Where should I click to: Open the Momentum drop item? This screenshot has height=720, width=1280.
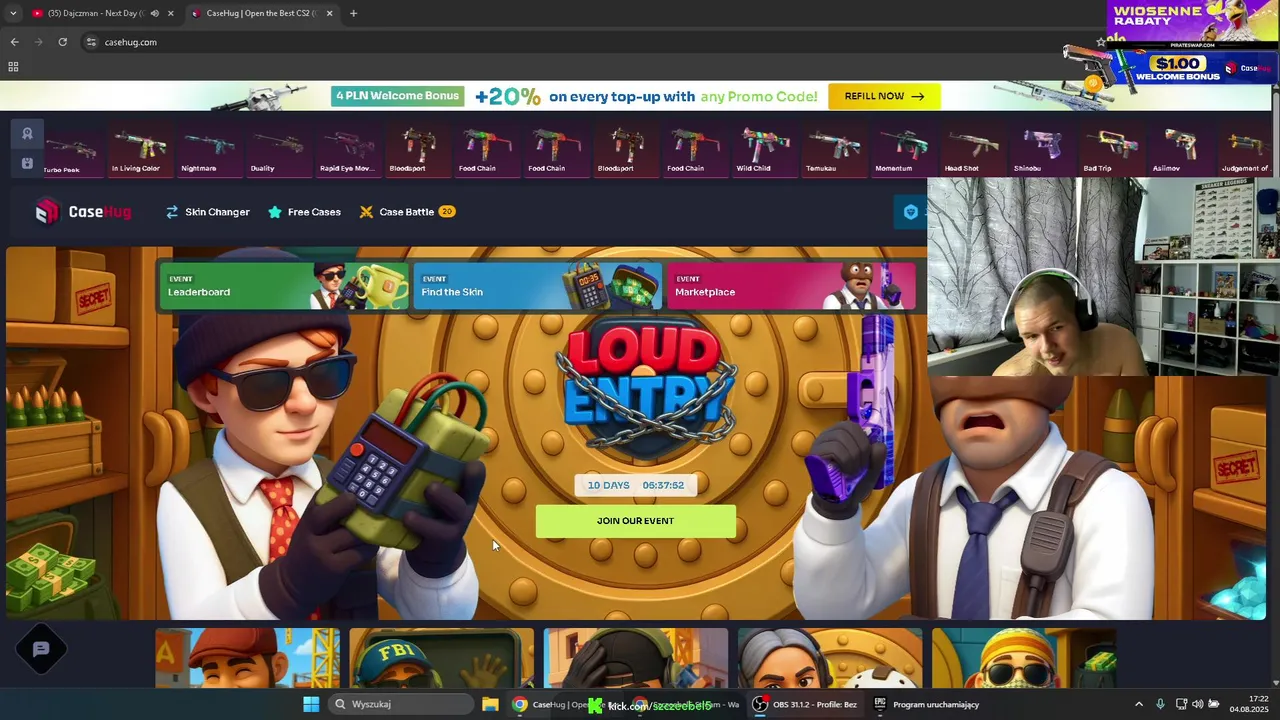pyautogui.click(x=903, y=150)
